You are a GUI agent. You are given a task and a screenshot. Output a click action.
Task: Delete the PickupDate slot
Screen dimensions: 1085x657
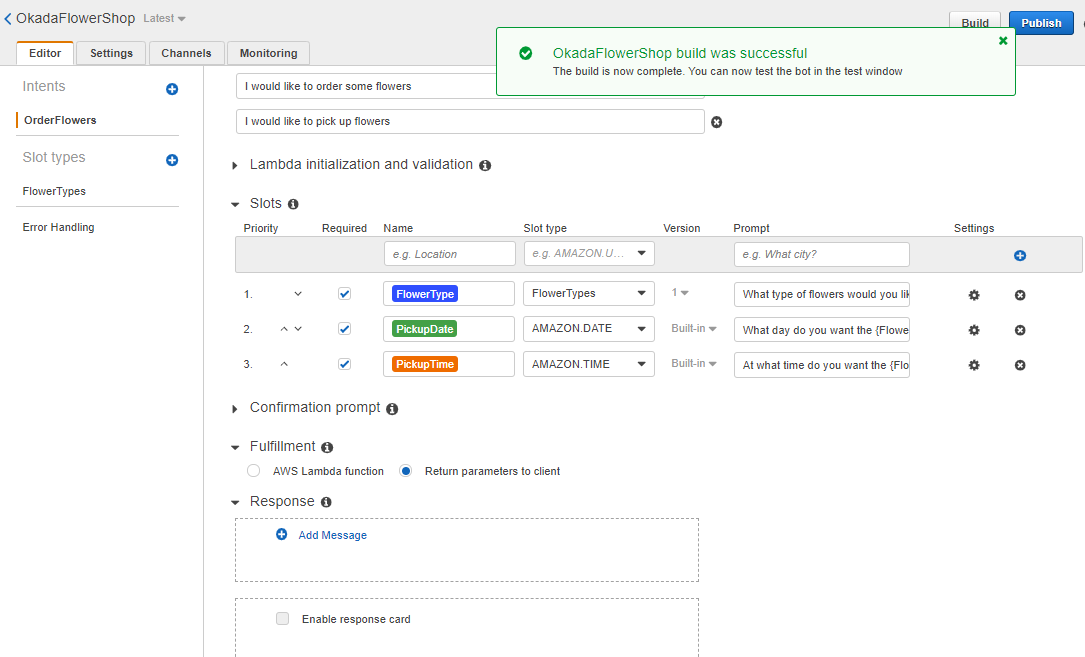tap(1020, 330)
